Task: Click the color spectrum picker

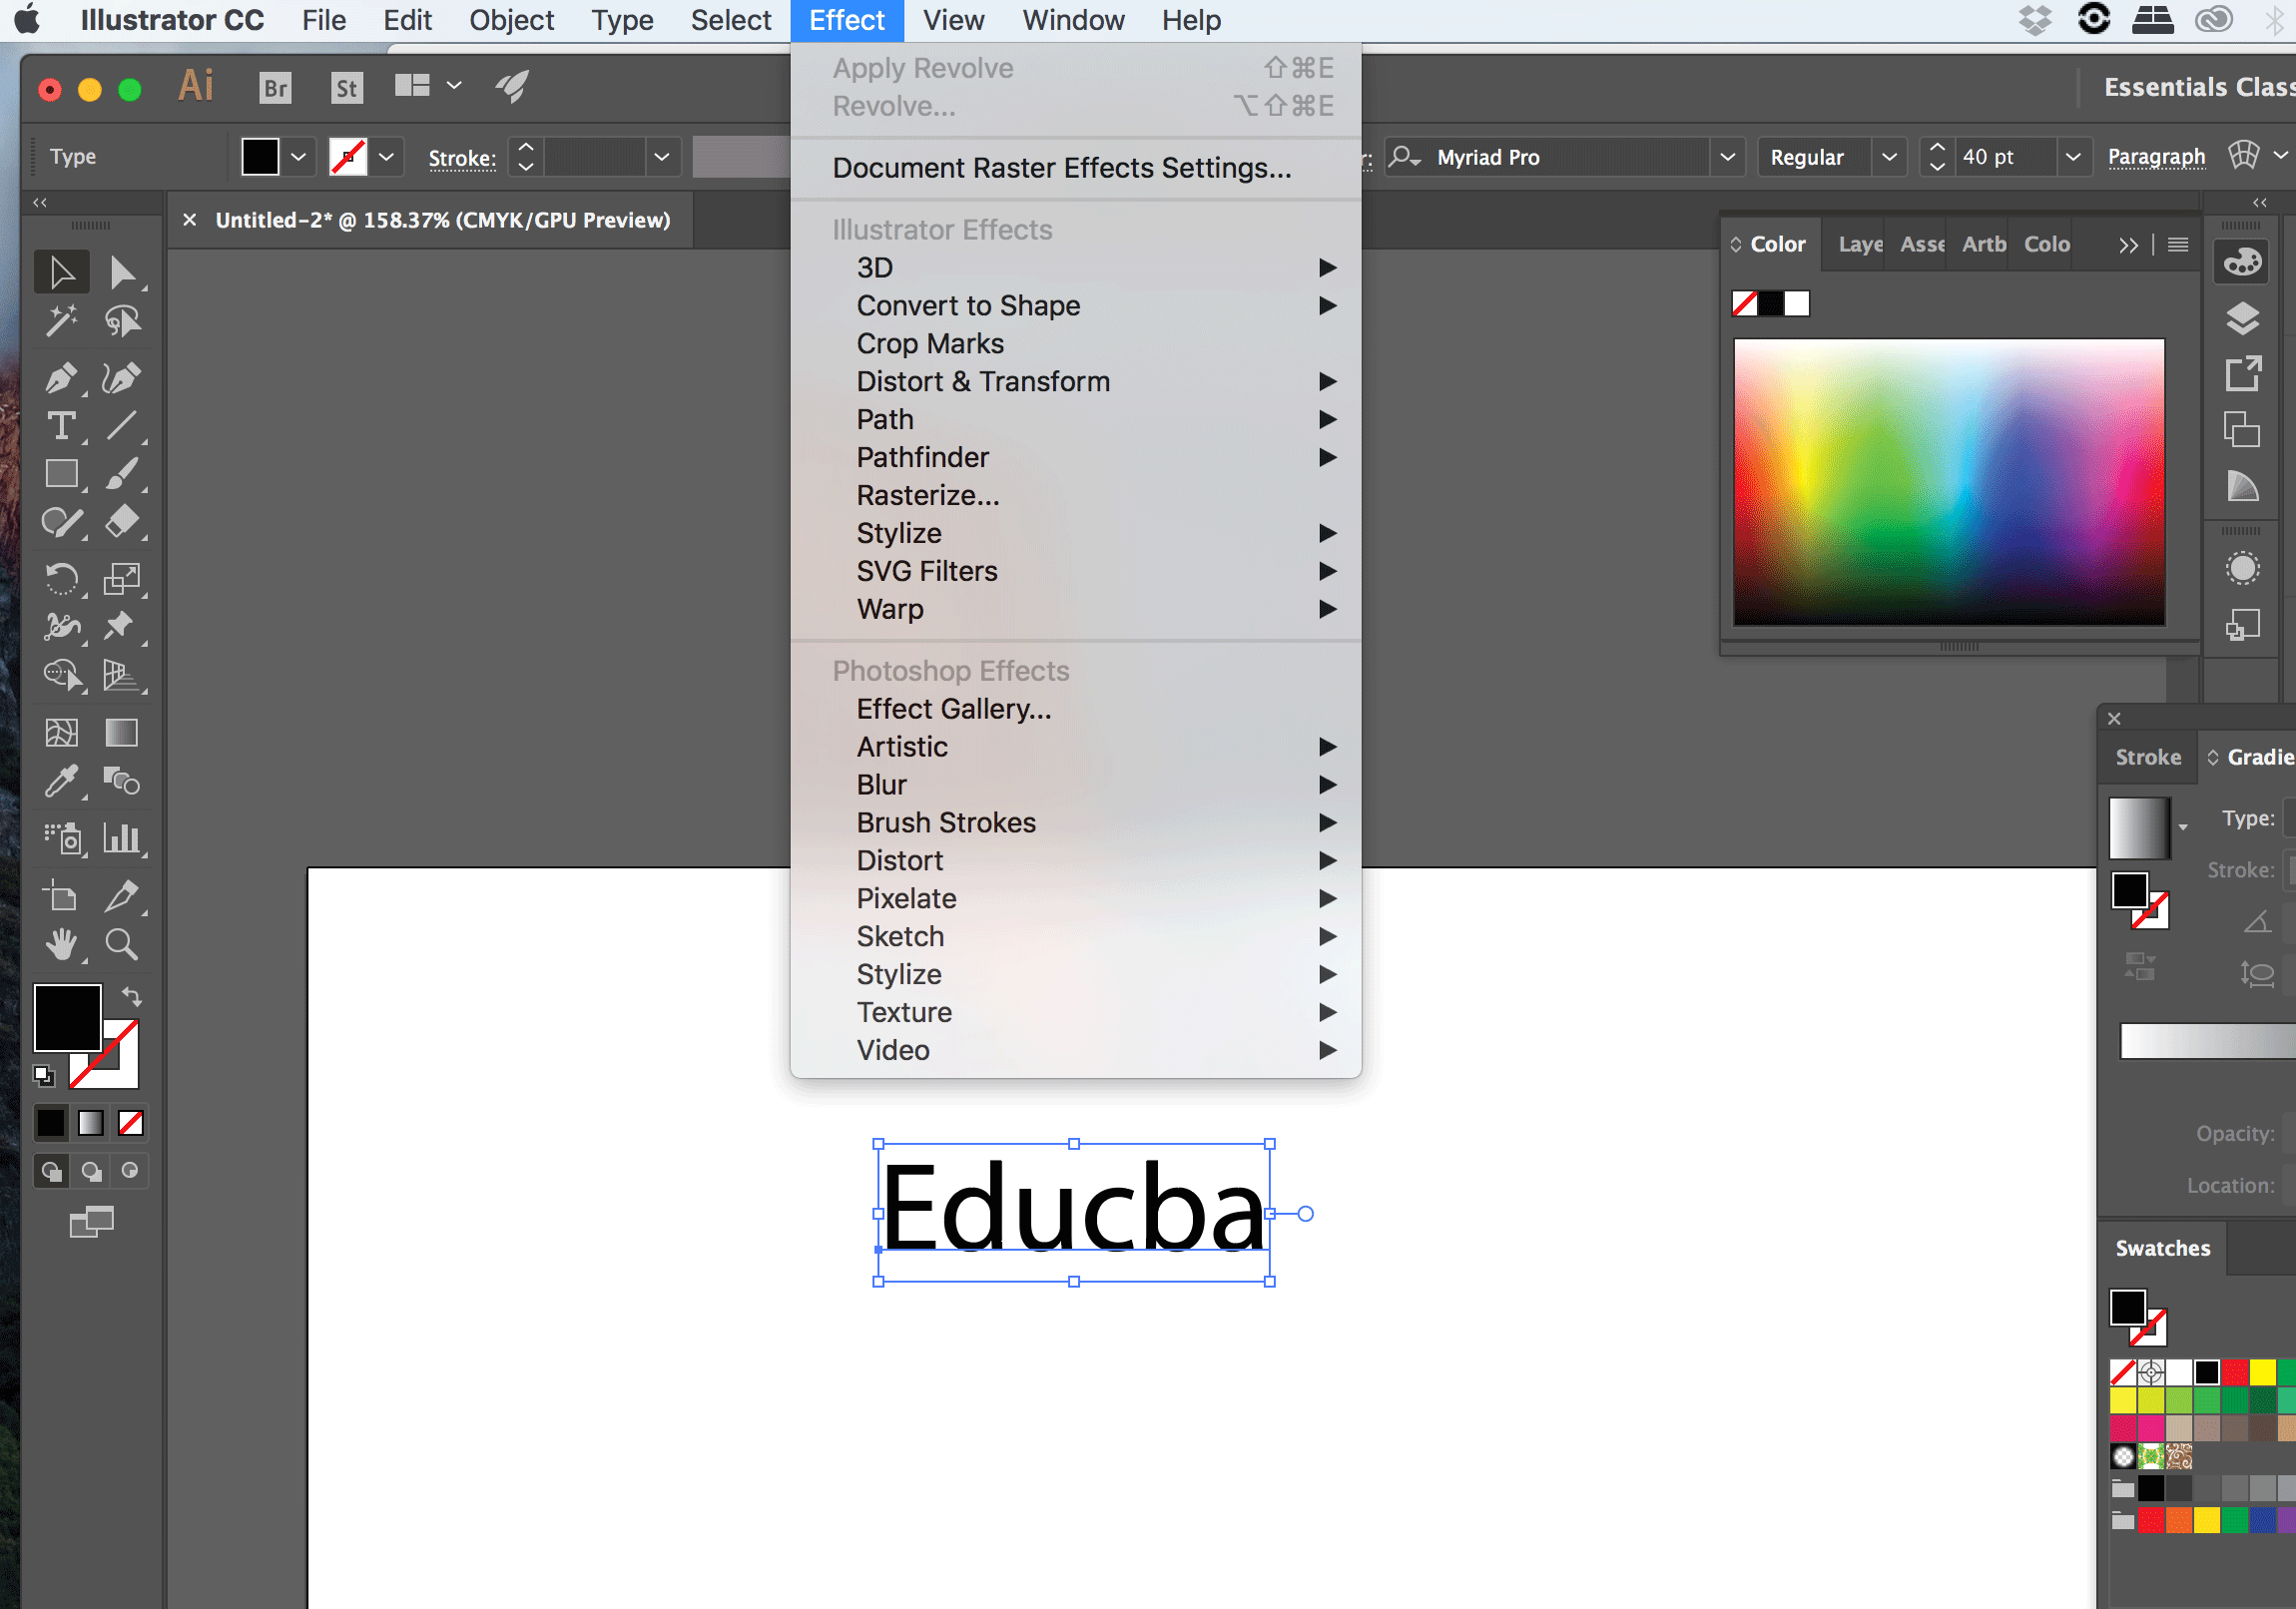Action: tap(1948, 482)
